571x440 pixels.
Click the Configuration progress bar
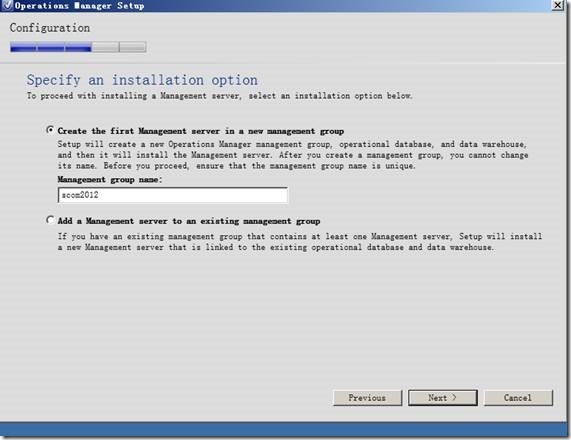[78, 47]
